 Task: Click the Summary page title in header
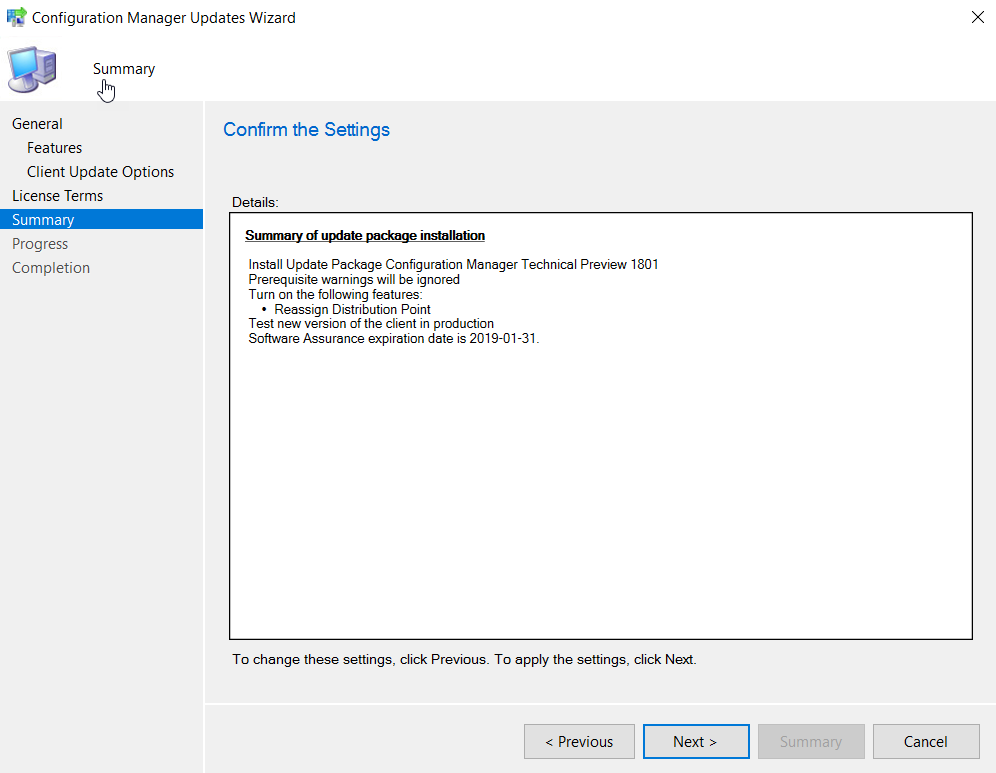pyautogui.click(x=124, y=69)
